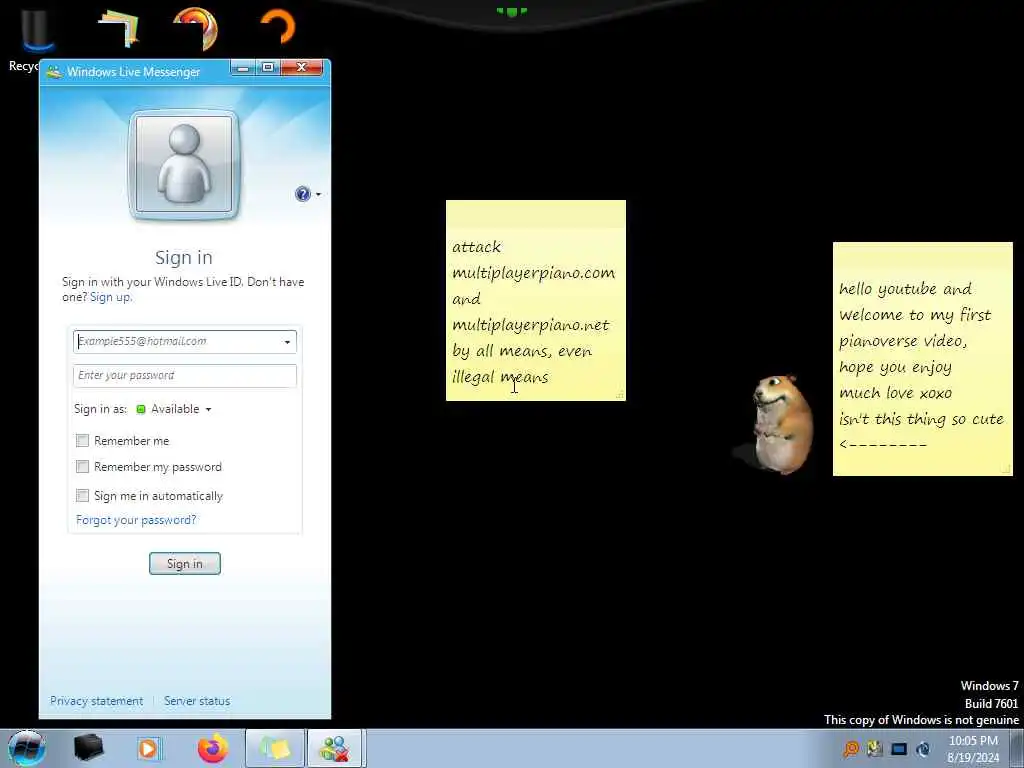Open the Recycle Bin desktop icon

pos(37,31)
